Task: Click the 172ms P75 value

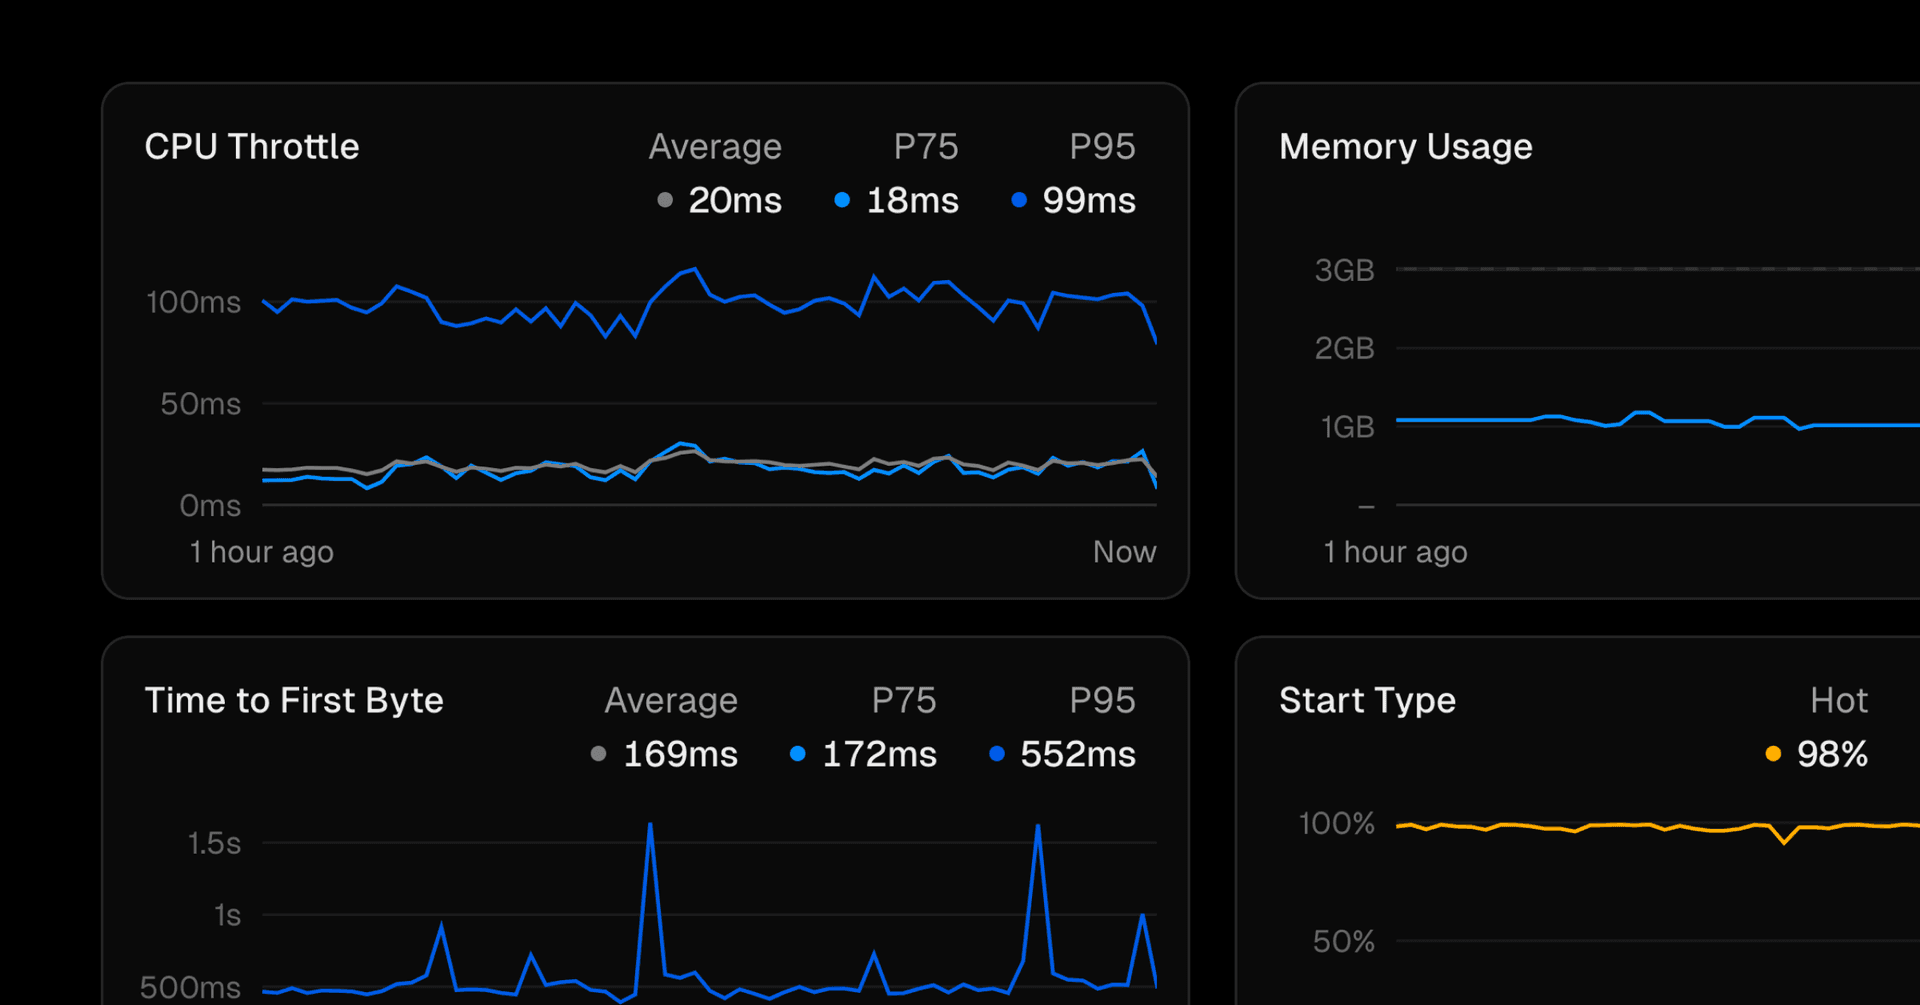Action: coord(879,754)
